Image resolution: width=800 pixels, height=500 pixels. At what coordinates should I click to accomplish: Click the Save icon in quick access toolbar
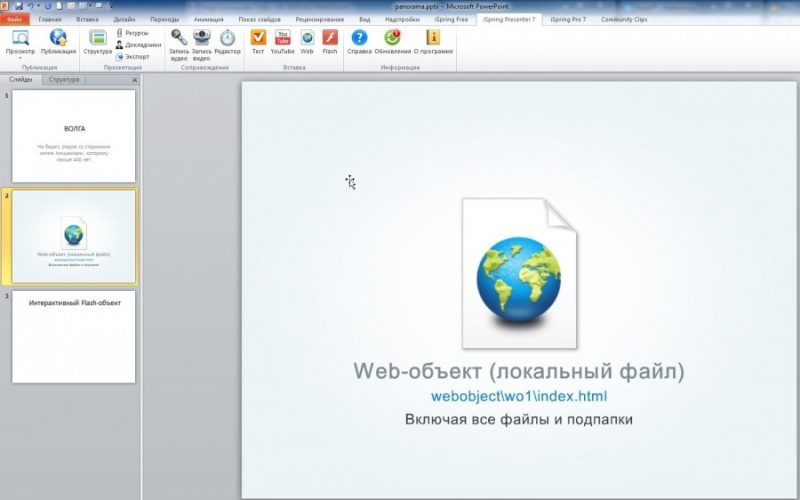tap(19, 6)
